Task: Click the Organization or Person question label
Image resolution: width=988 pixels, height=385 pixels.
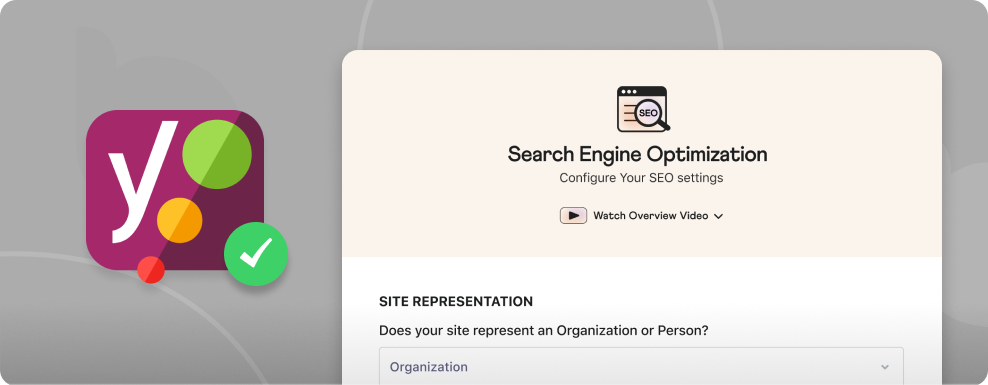Action: 544,330
